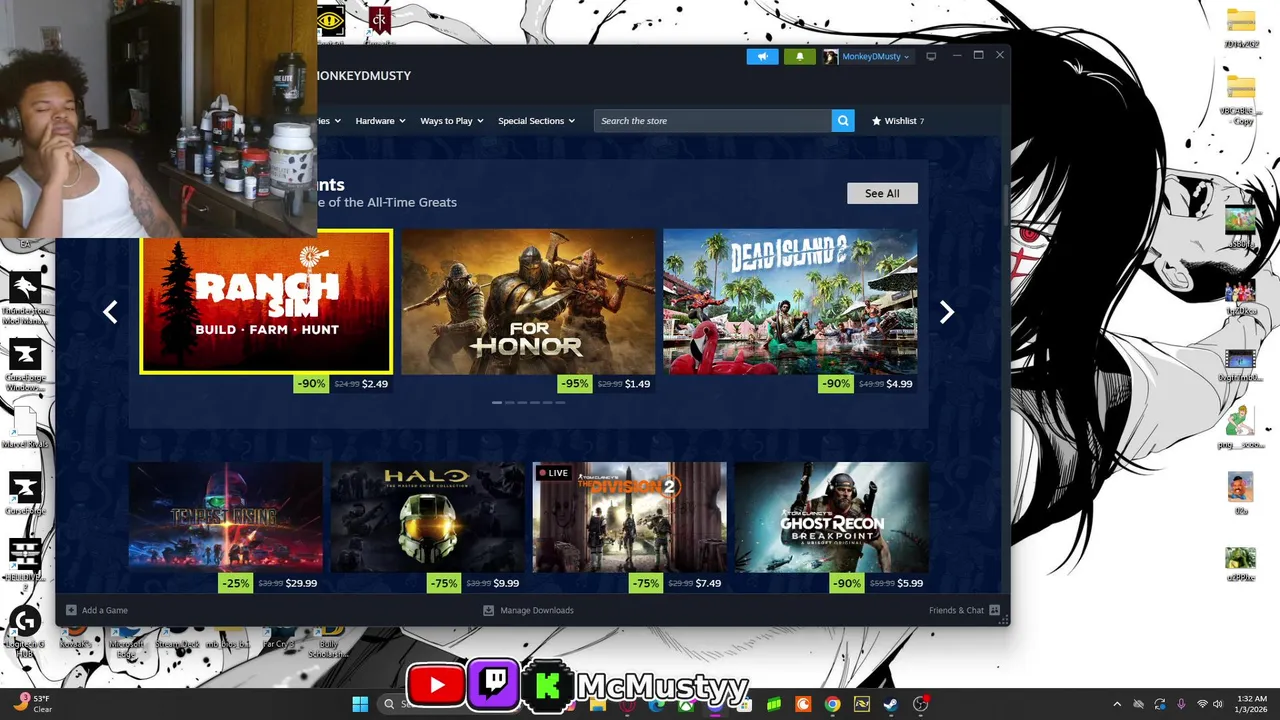Open Friends & Chat
Image resolution: width=1280 pixels, height=720 pixels.
pos(964,610)
